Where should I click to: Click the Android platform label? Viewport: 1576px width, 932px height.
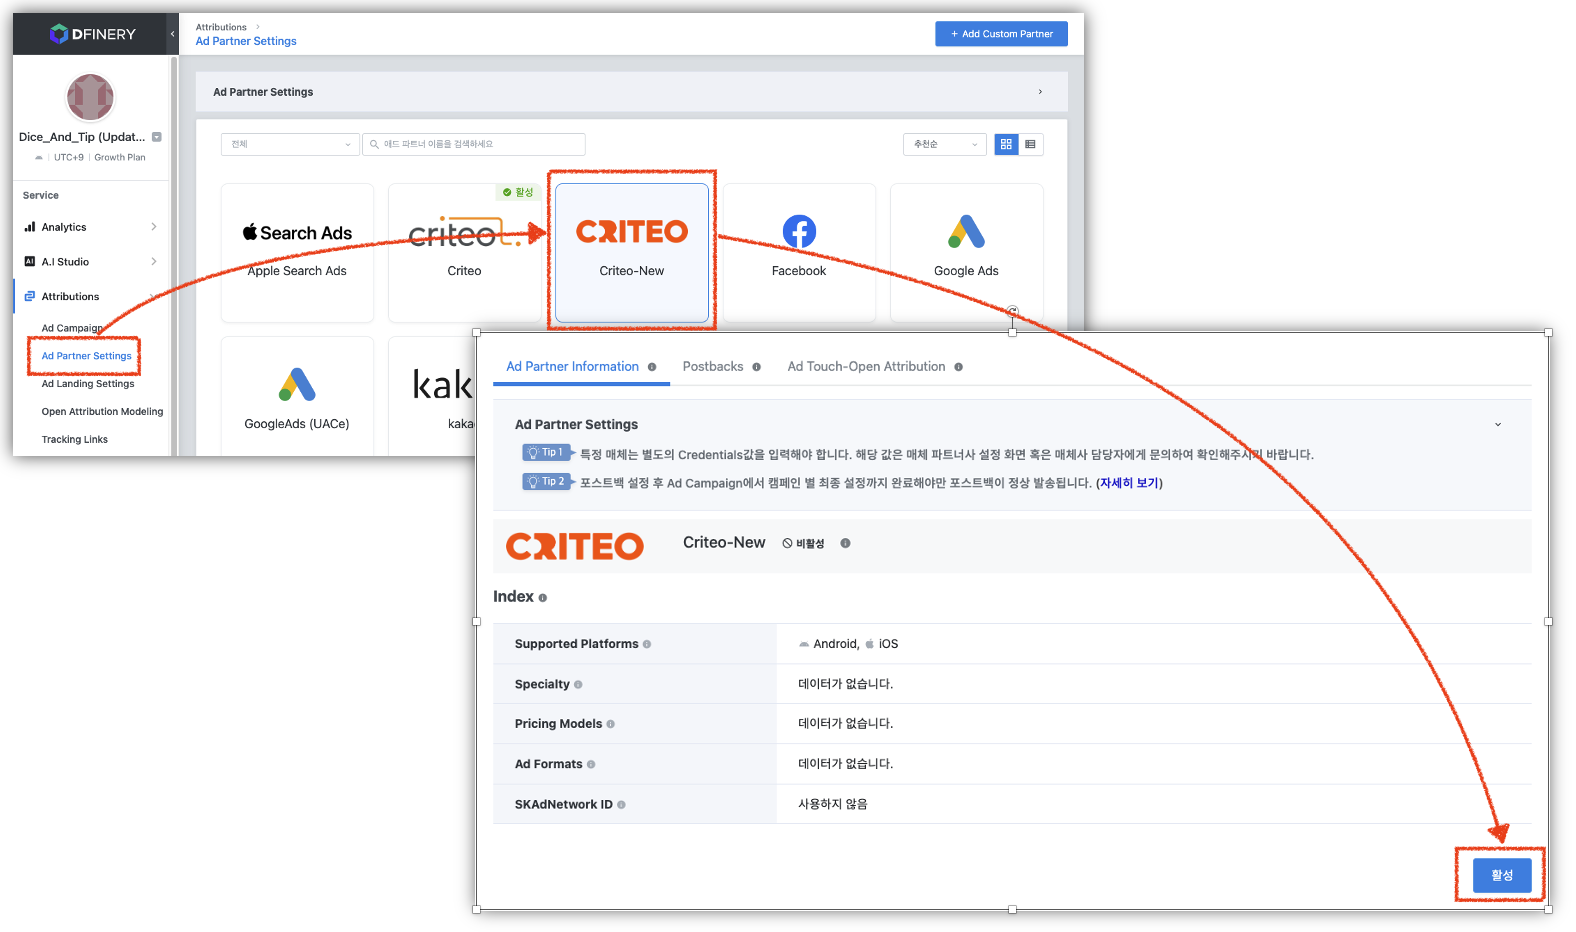(x=828, y=644)
